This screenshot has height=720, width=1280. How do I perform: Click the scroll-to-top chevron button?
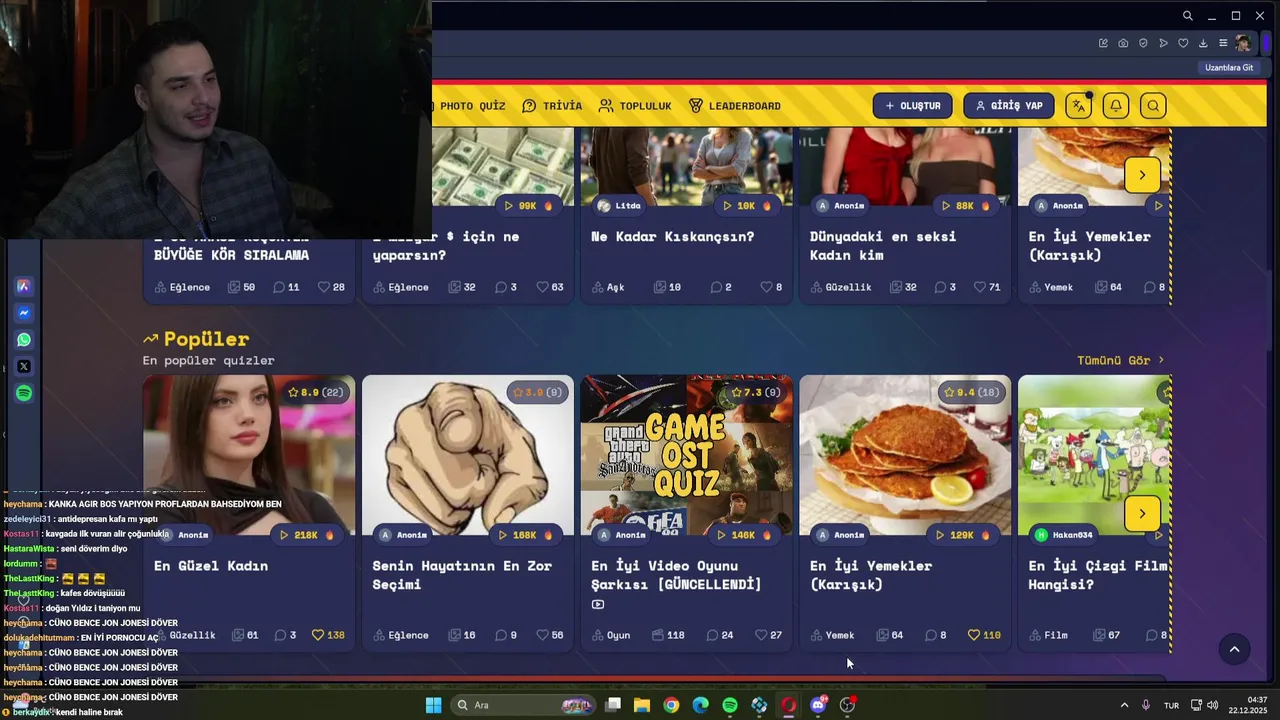(1234, 650)
